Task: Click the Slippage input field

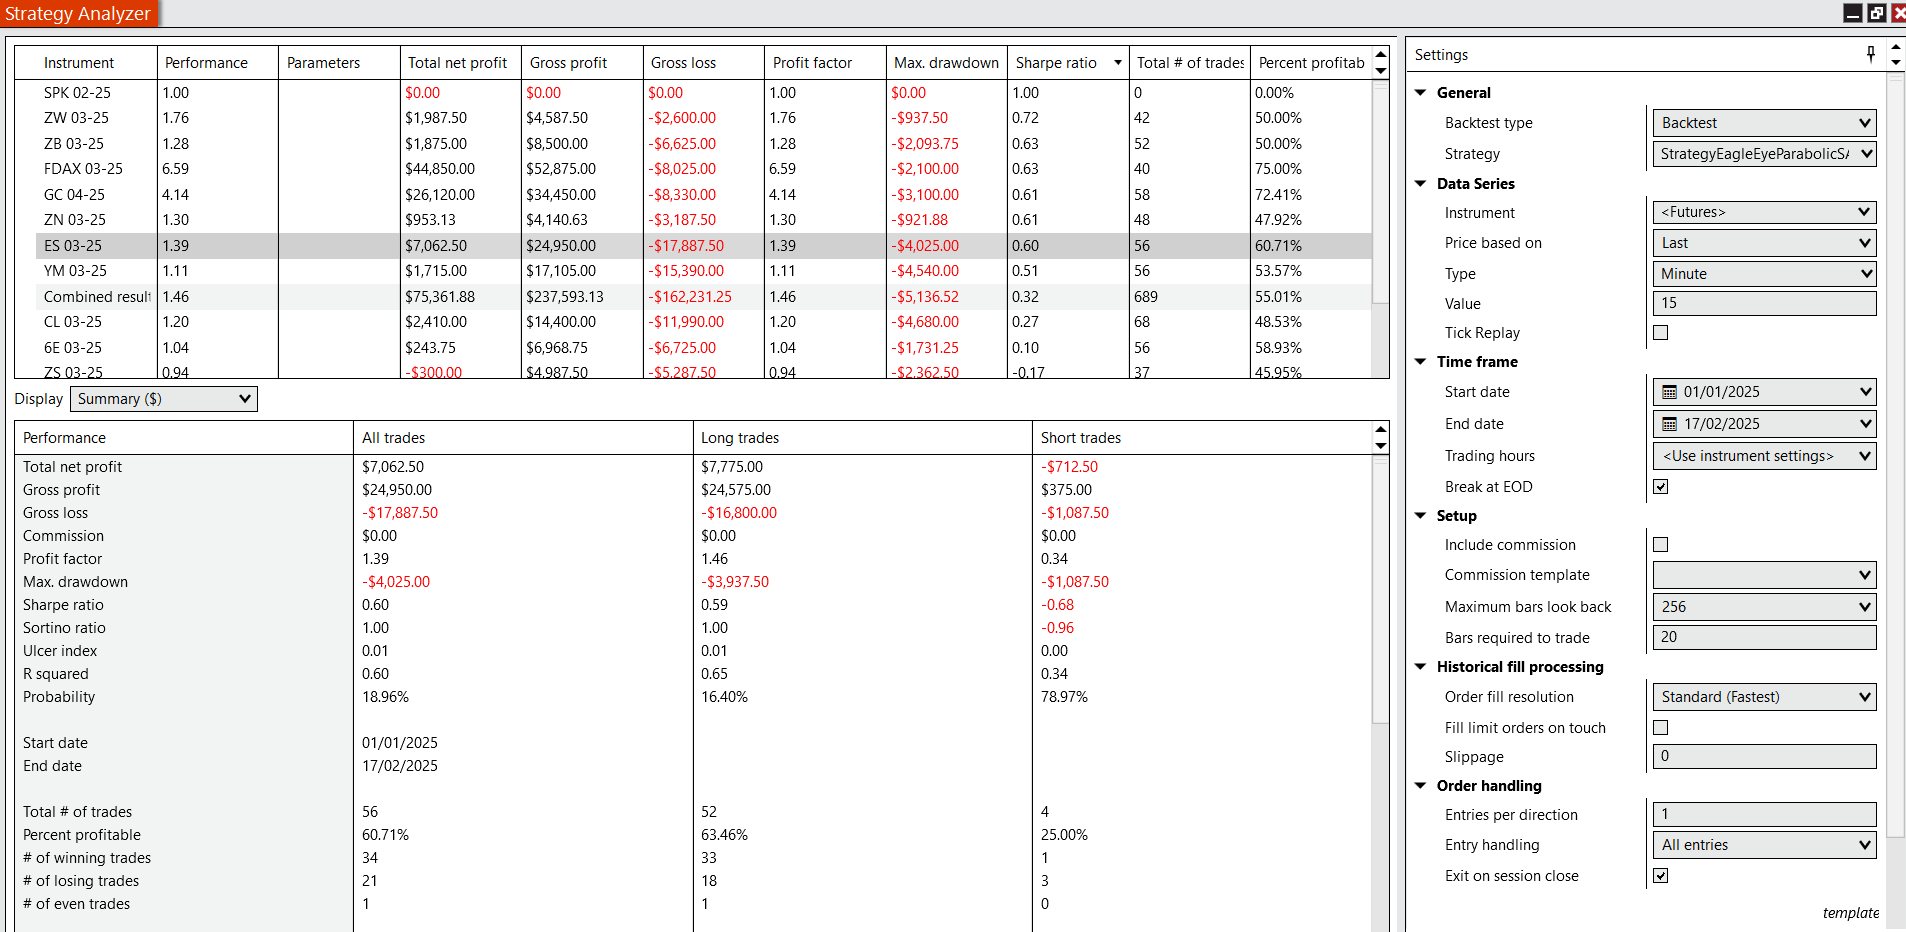Action: (1763, 757)
